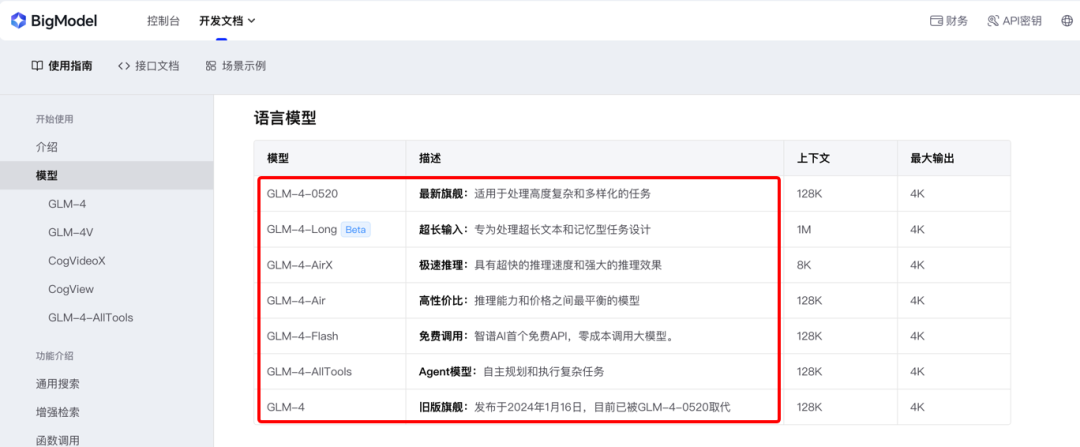Click GLM-4 in the table's last row
This screenshot has height=447, width=1080.
pos(286,407)
